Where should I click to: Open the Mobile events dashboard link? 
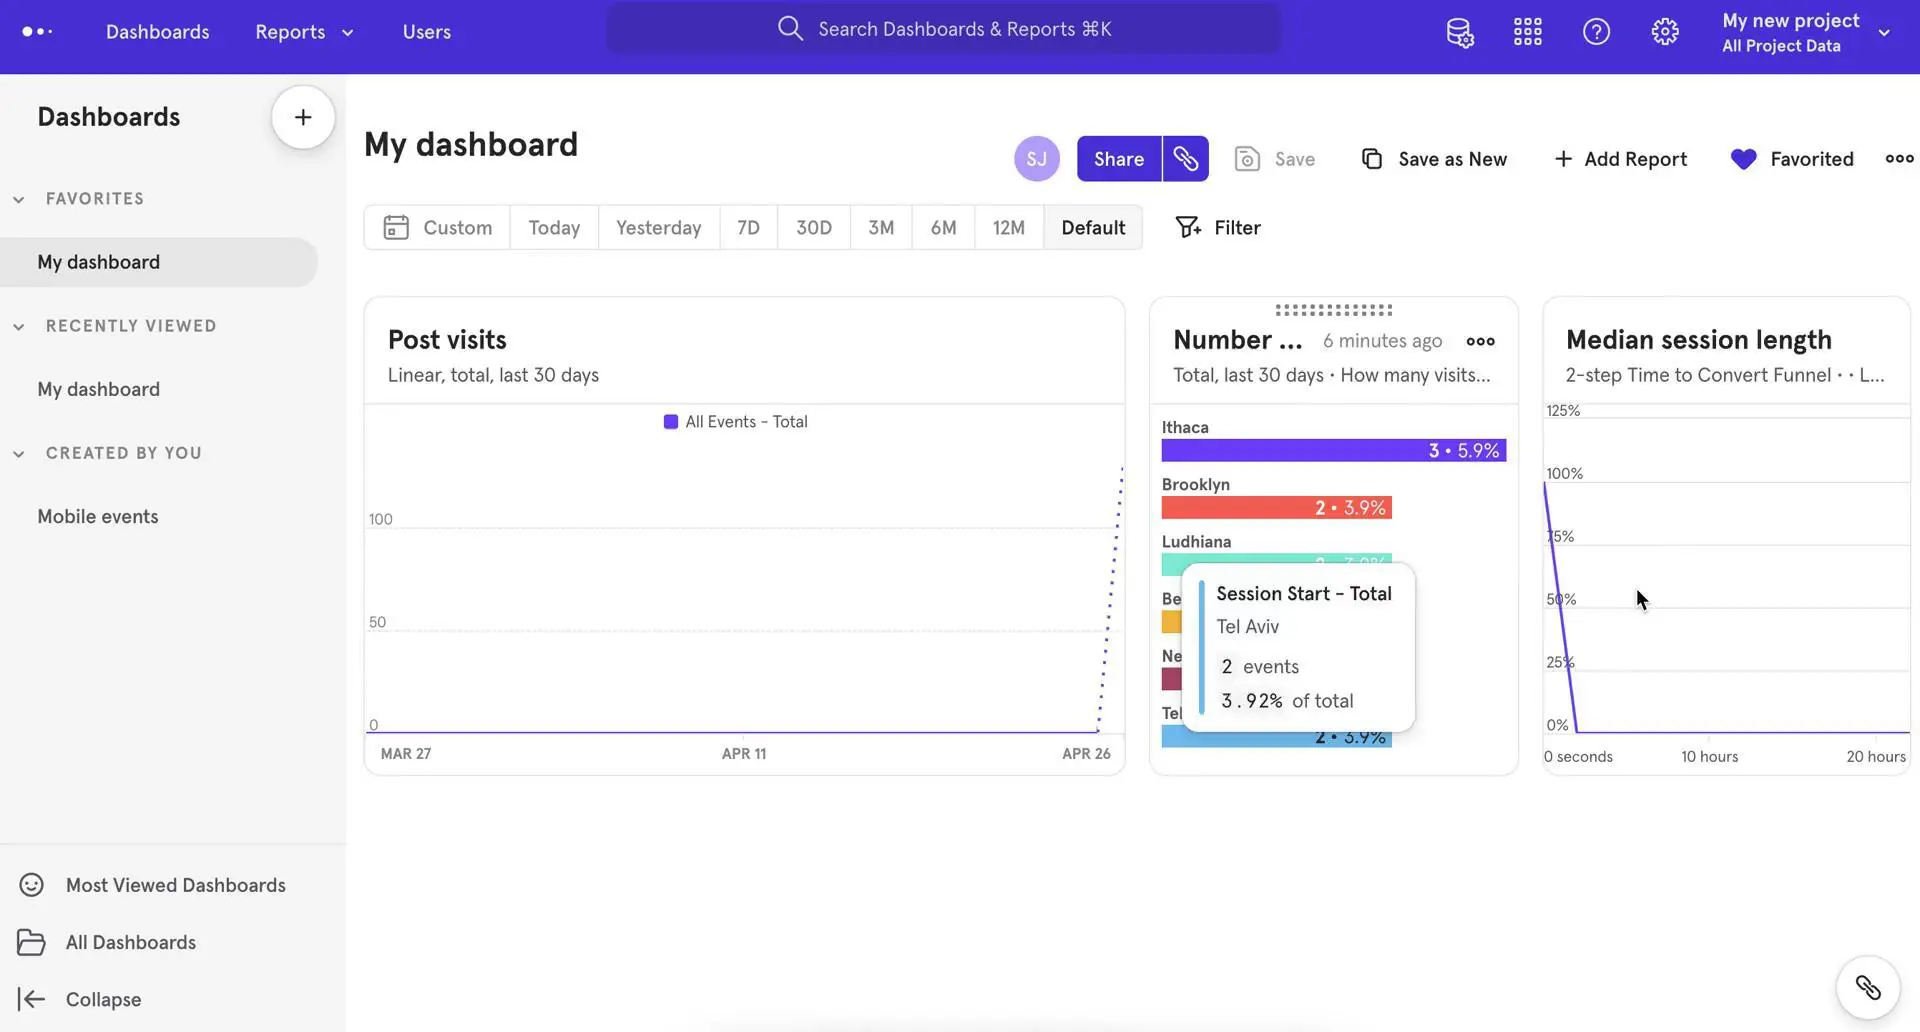[x=97, y=516]
